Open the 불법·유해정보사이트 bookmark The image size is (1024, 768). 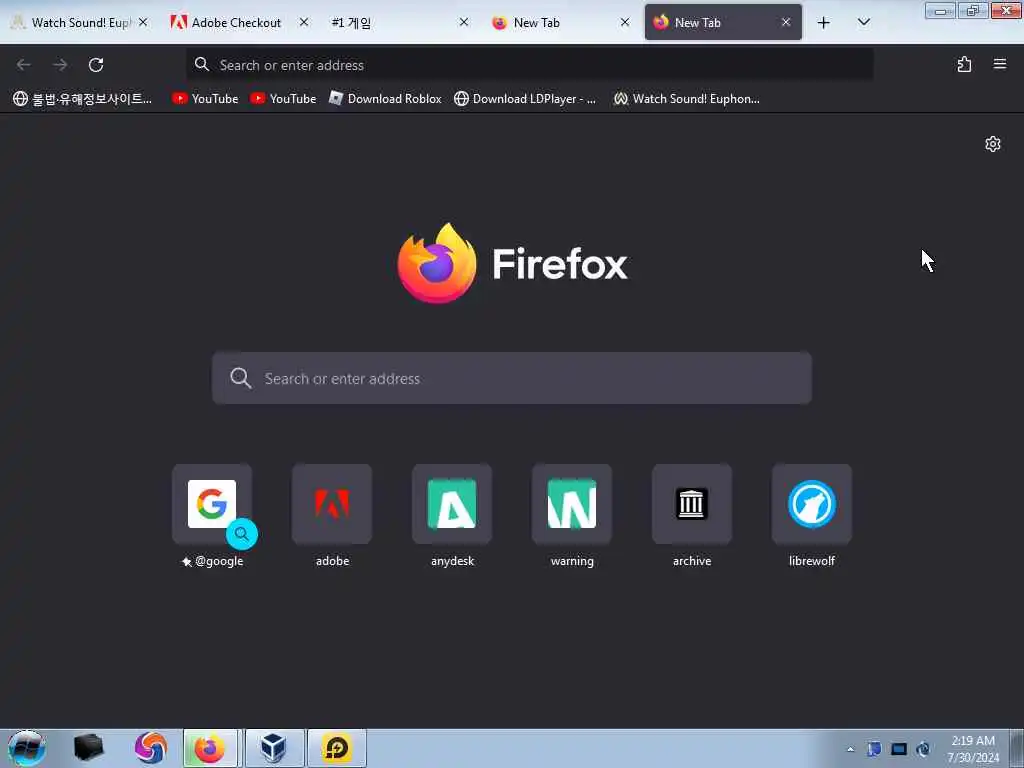click(x=83, y=99)
